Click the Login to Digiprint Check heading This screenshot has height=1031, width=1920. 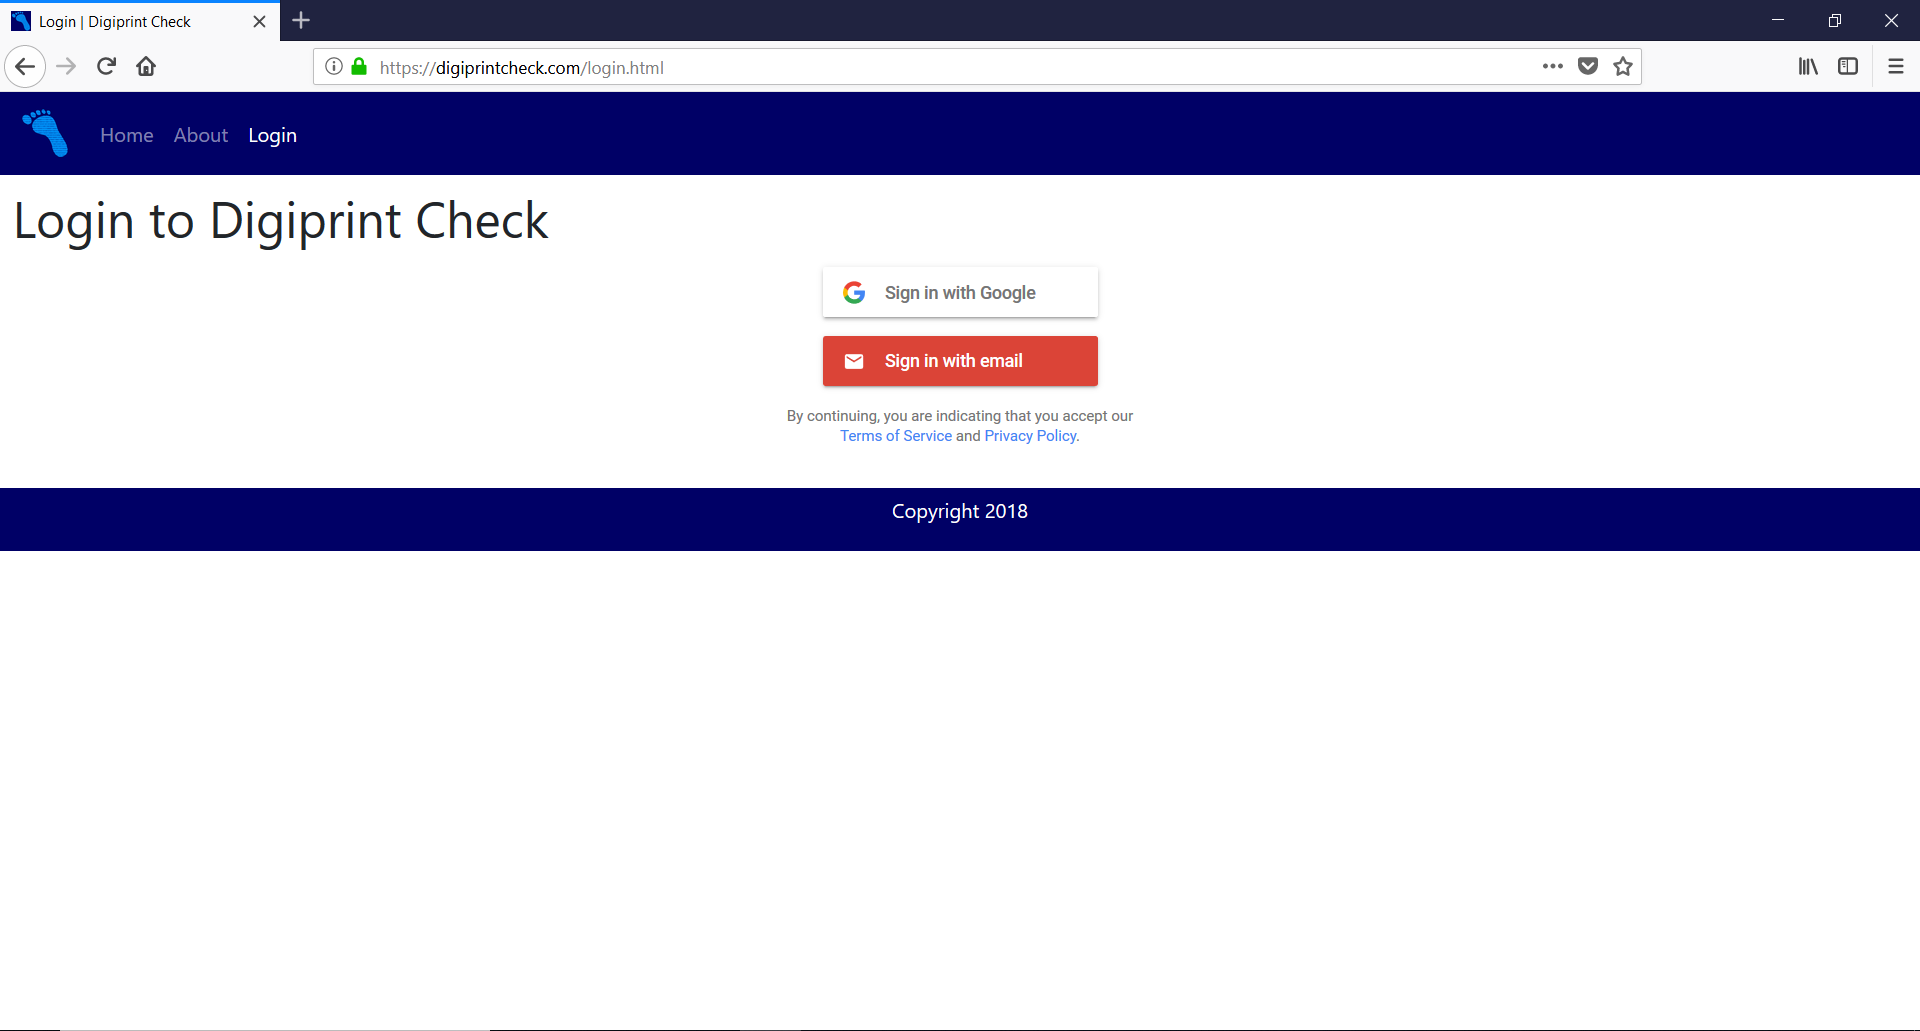pyautogui.click(x=281, y=221)
